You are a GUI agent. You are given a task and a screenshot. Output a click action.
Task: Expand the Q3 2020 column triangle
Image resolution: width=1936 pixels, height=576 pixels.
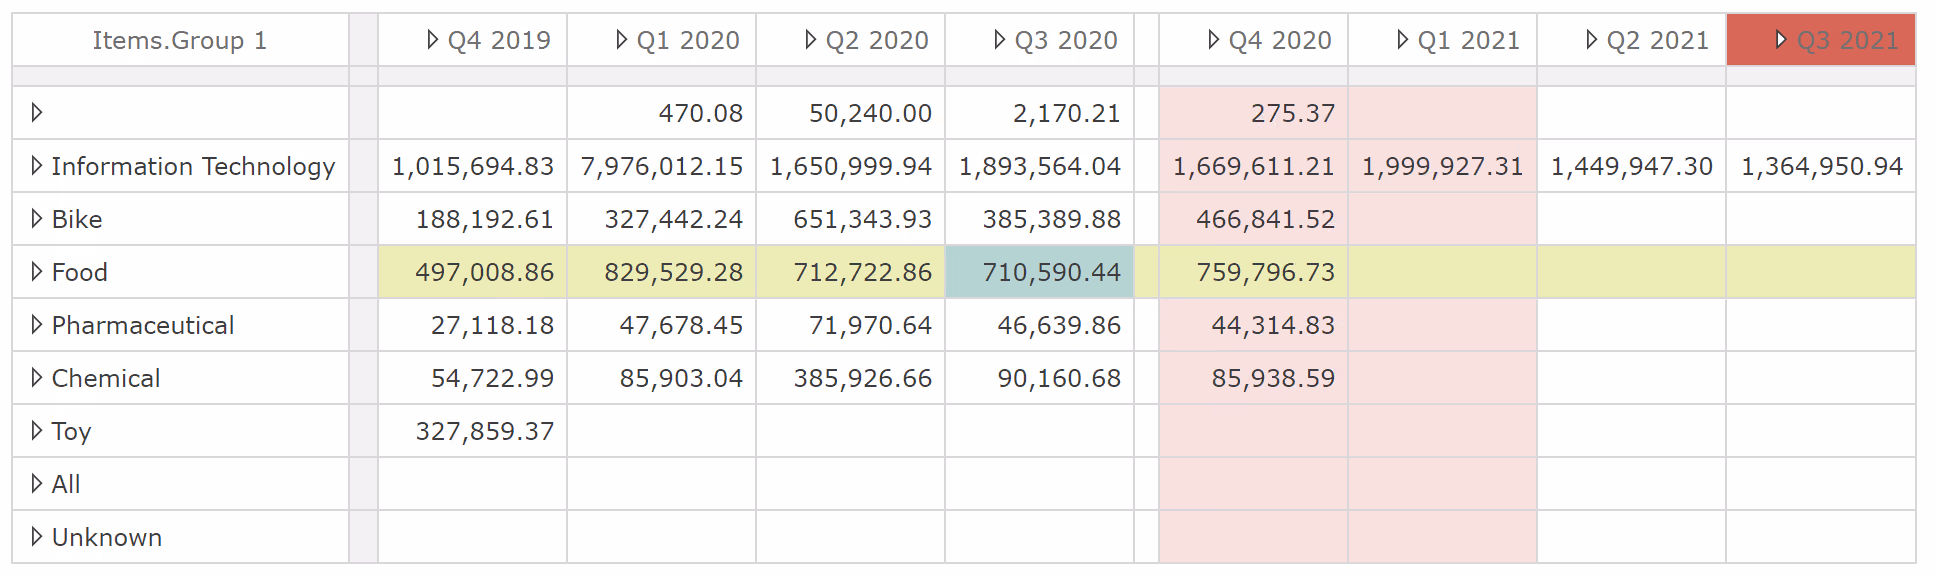999,40
